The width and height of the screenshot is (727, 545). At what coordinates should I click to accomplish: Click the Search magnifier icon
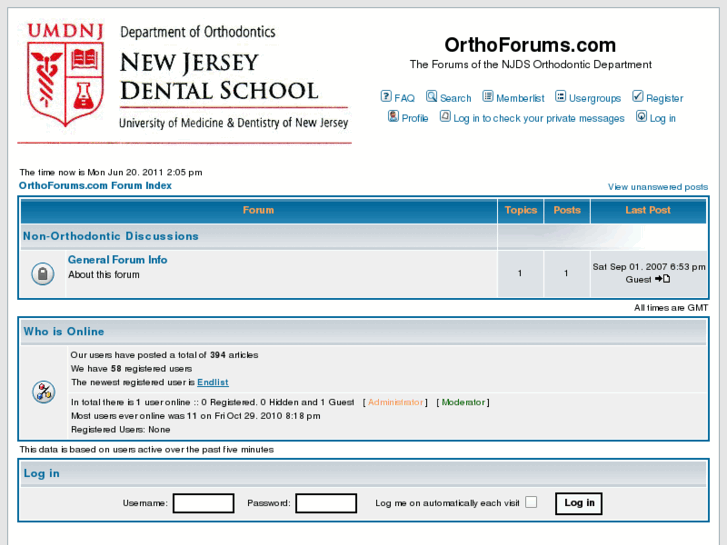click(x=431, y=96)
